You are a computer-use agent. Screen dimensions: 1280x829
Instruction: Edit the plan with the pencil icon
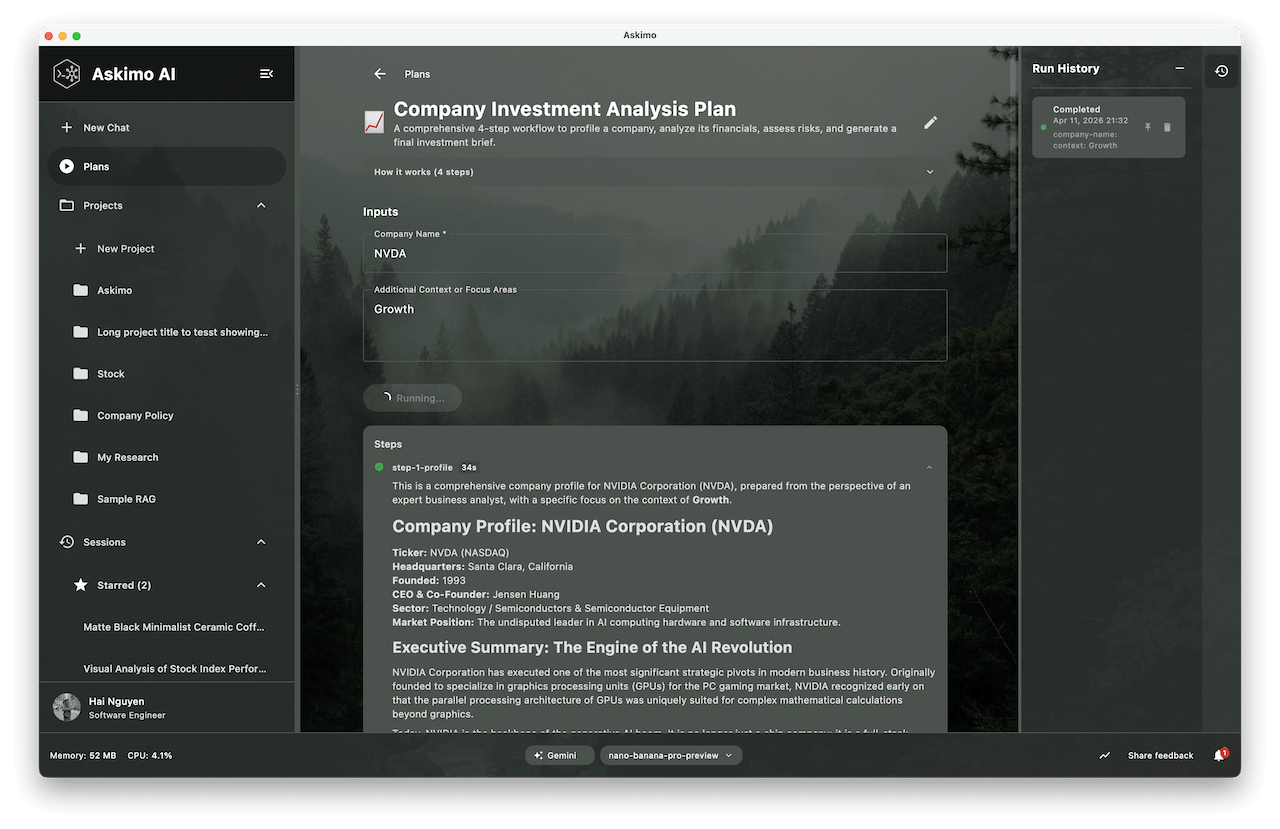(x=931, y=122)
